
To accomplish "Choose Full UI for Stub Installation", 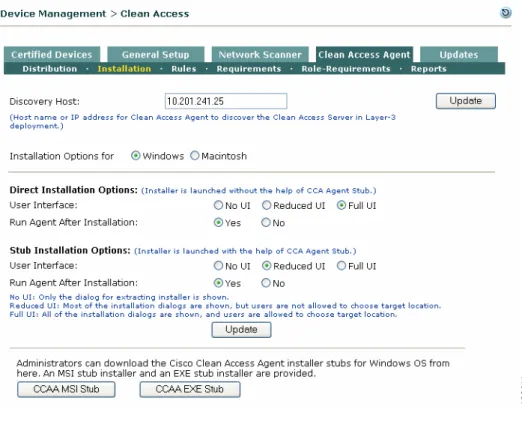I will pos(341,266).
